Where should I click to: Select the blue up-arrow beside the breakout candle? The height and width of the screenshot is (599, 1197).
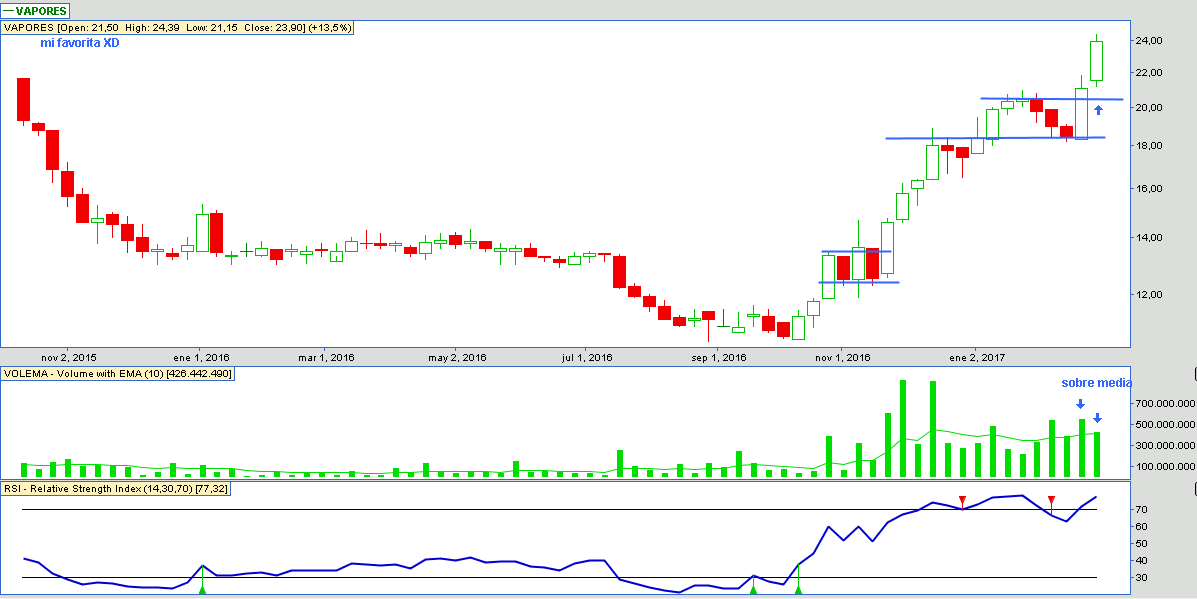pyautogui.click(x=1098, y=111)
